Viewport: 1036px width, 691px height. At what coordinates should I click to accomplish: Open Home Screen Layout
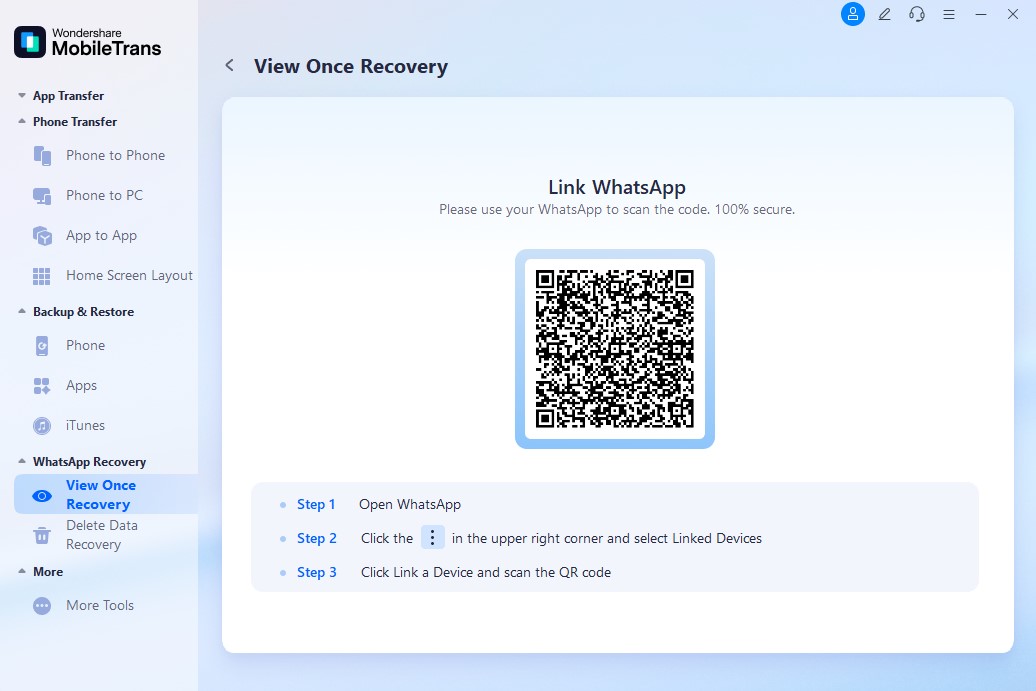coord(129,275)
